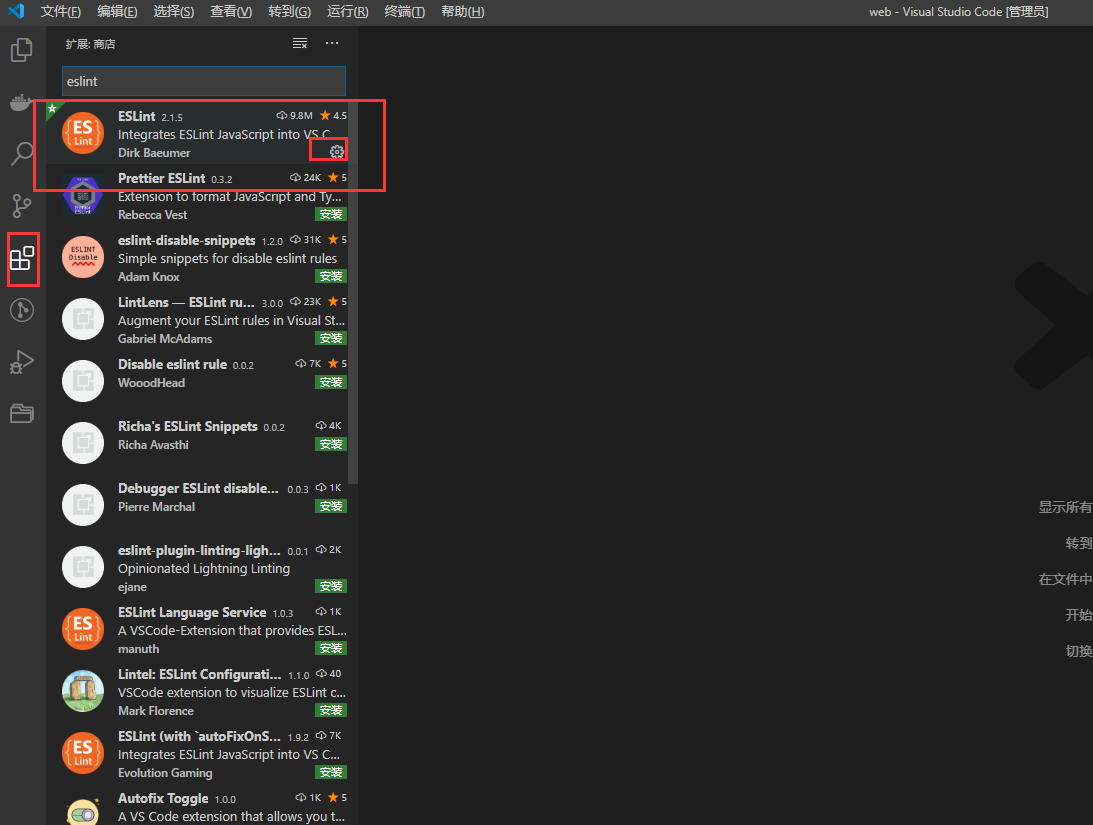Select the ESLint 2.1.5 extension title

tap(137, 116)
